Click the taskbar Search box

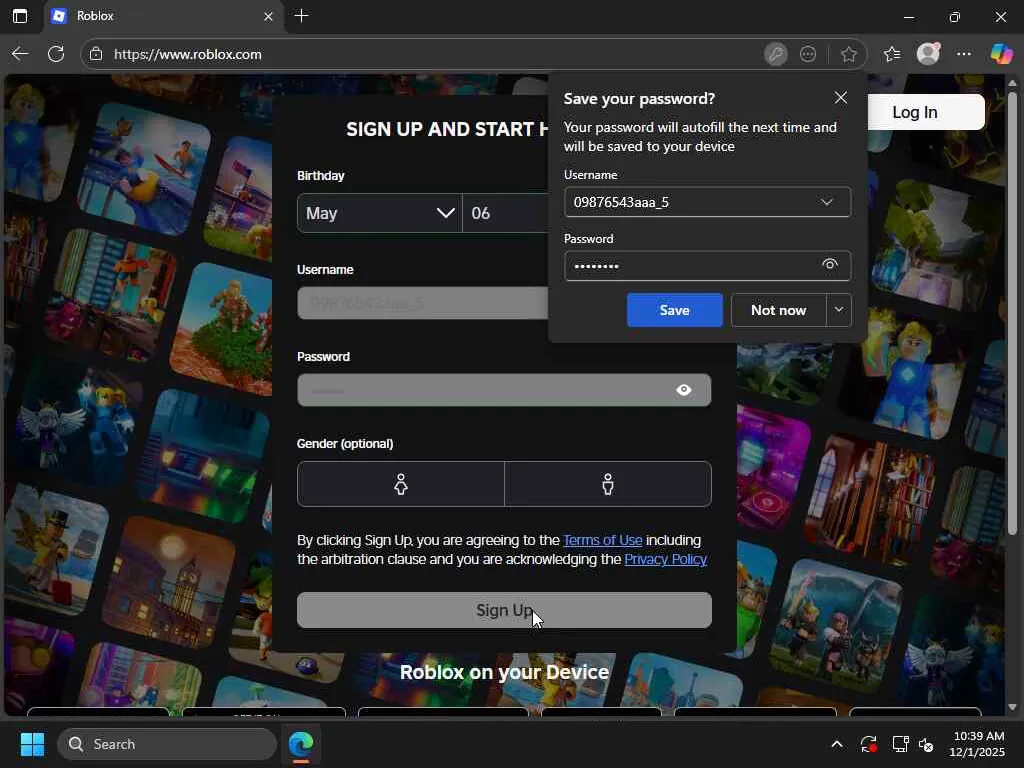(x=167, y=744)
